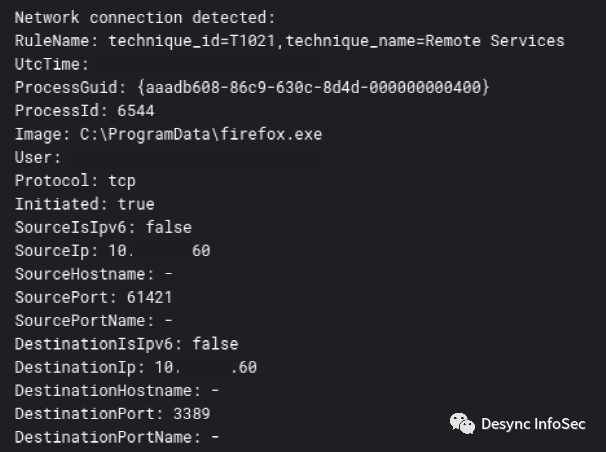Select the SourcePort 61421 value
606x452 pixels.
click(x=150, y=297)
